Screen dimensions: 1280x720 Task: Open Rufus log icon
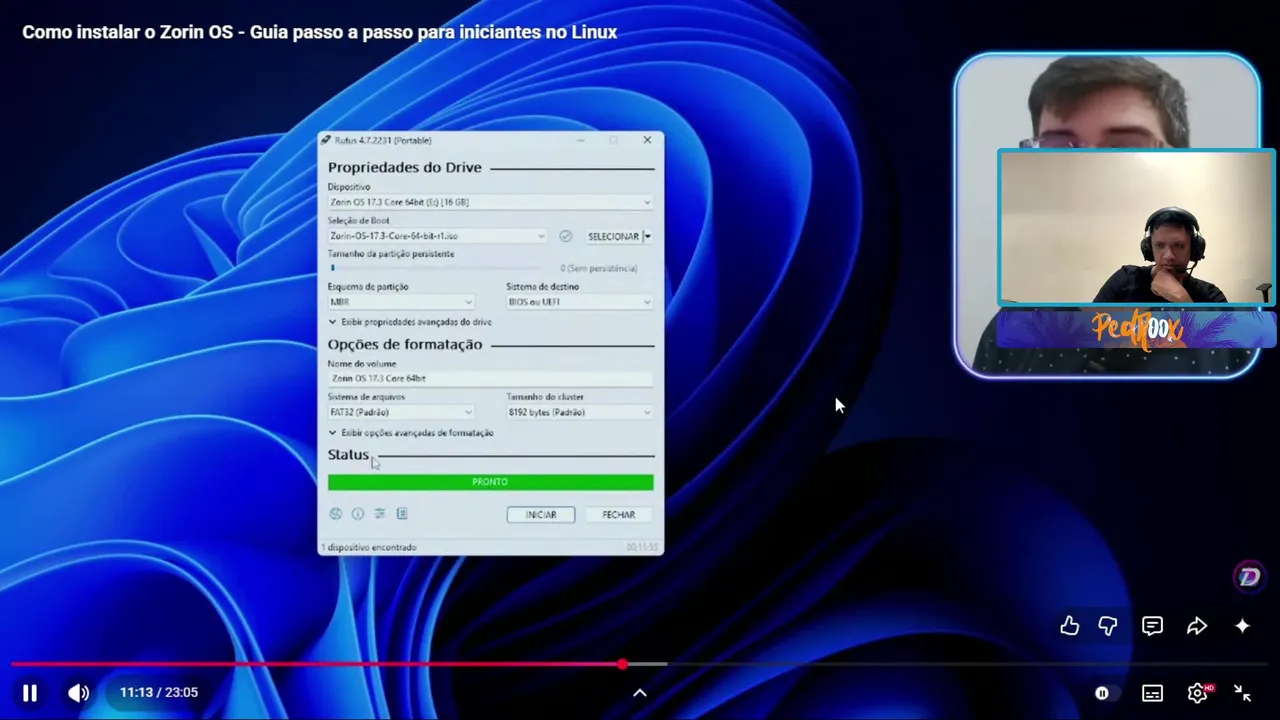click(x=402, y=514)
